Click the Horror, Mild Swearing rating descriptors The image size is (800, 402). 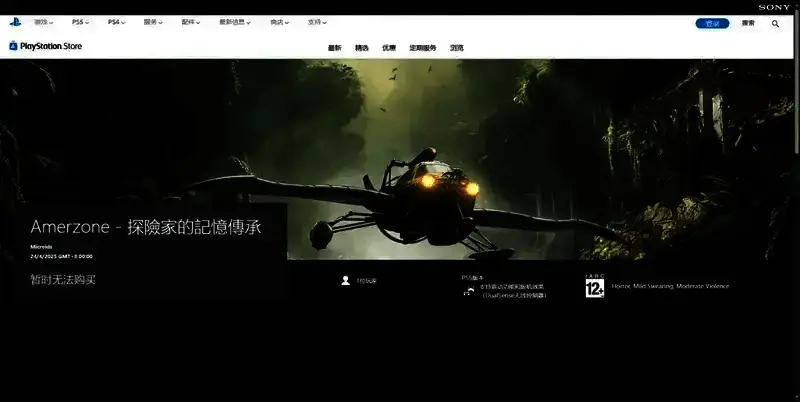pyautogui.click(x=670, y=286)
